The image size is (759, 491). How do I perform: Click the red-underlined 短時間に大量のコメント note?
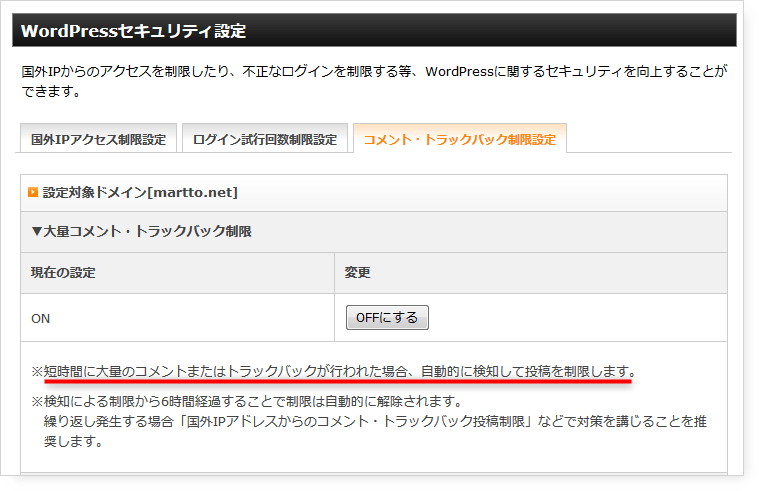(x=340, y=372)
